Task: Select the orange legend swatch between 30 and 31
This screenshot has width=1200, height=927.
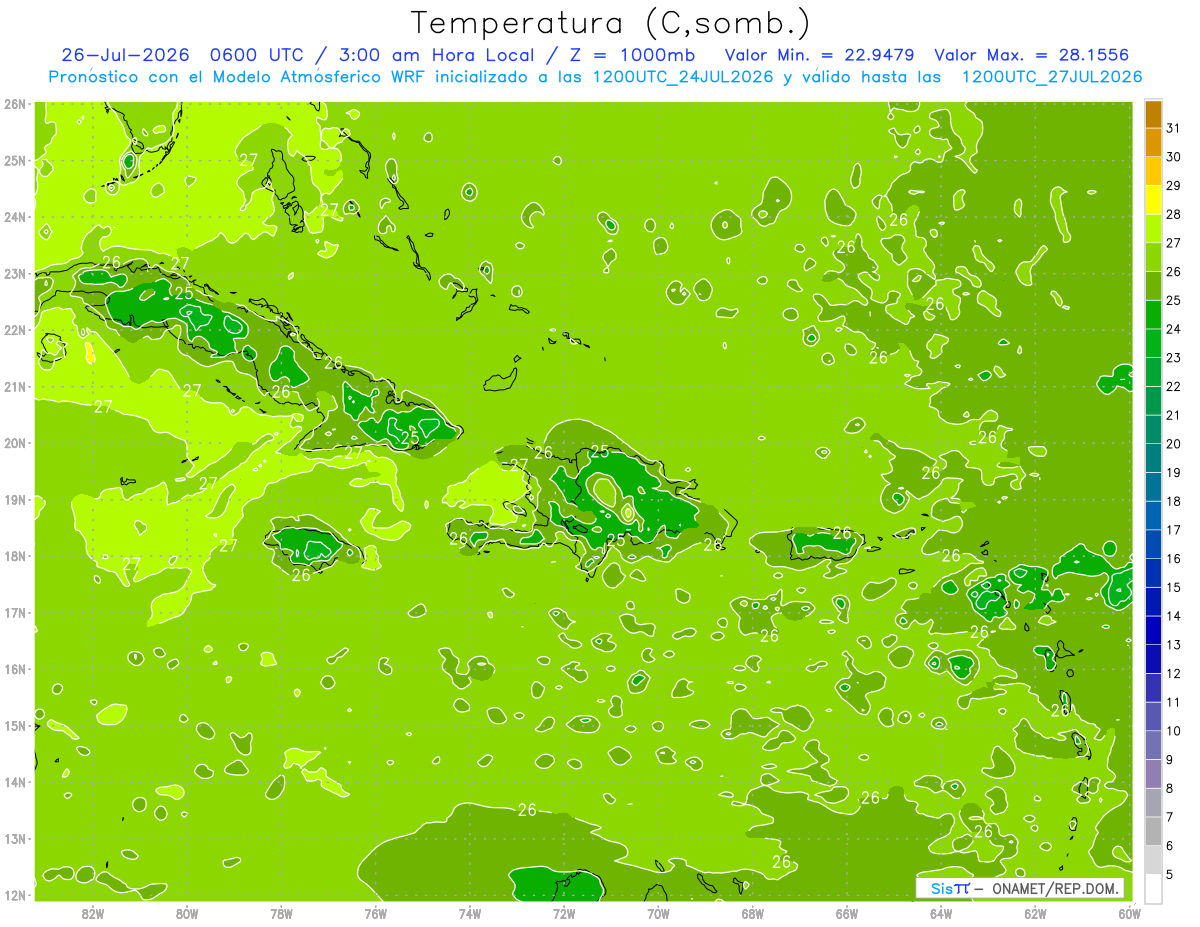Action: point(1153,142)
